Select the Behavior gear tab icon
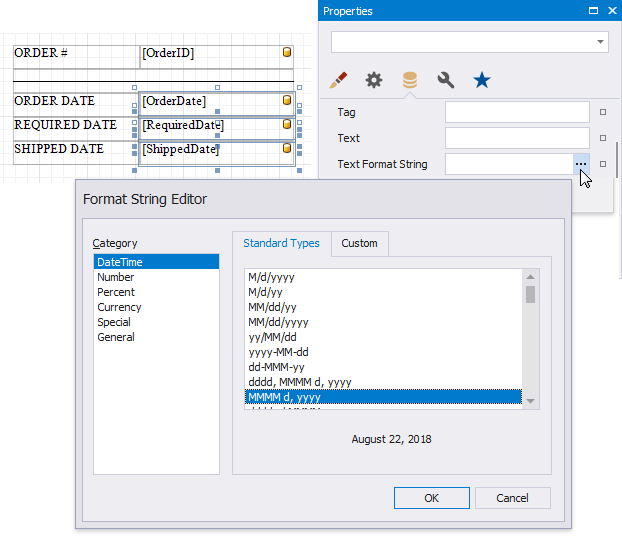The image size is (622, 536). point(374,80)
